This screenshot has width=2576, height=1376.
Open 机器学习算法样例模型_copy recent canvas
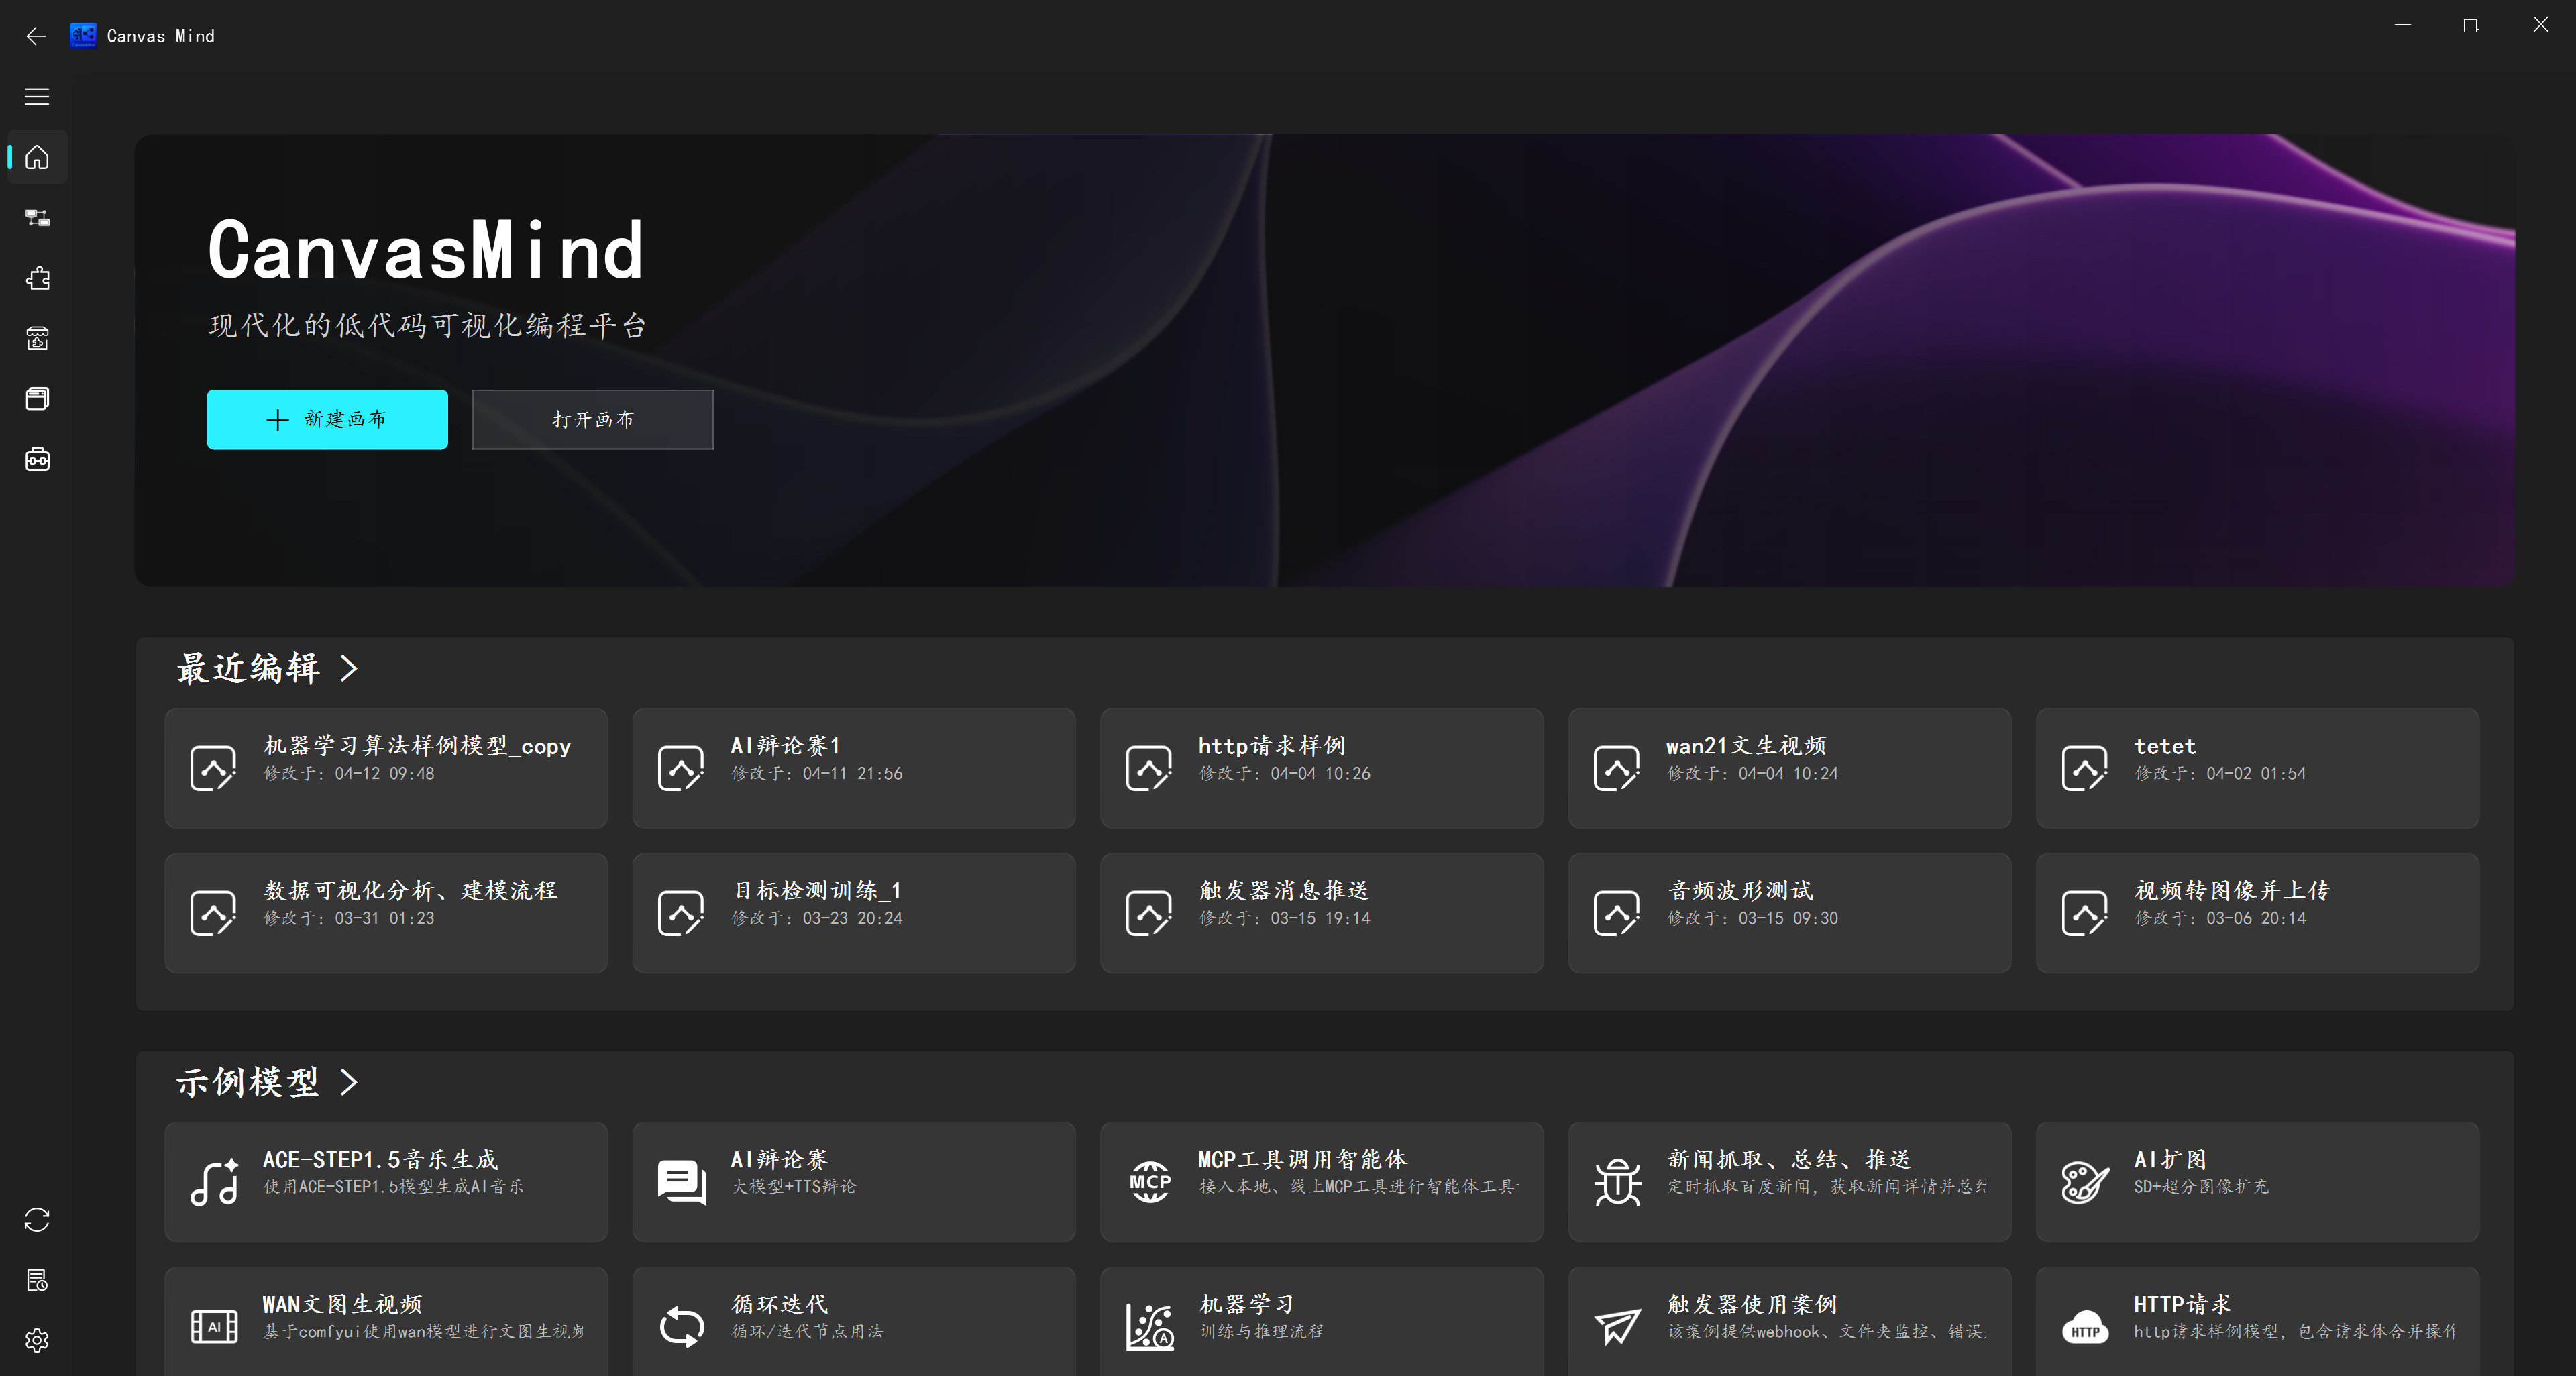pyautogui.click(x=386, y=768)
